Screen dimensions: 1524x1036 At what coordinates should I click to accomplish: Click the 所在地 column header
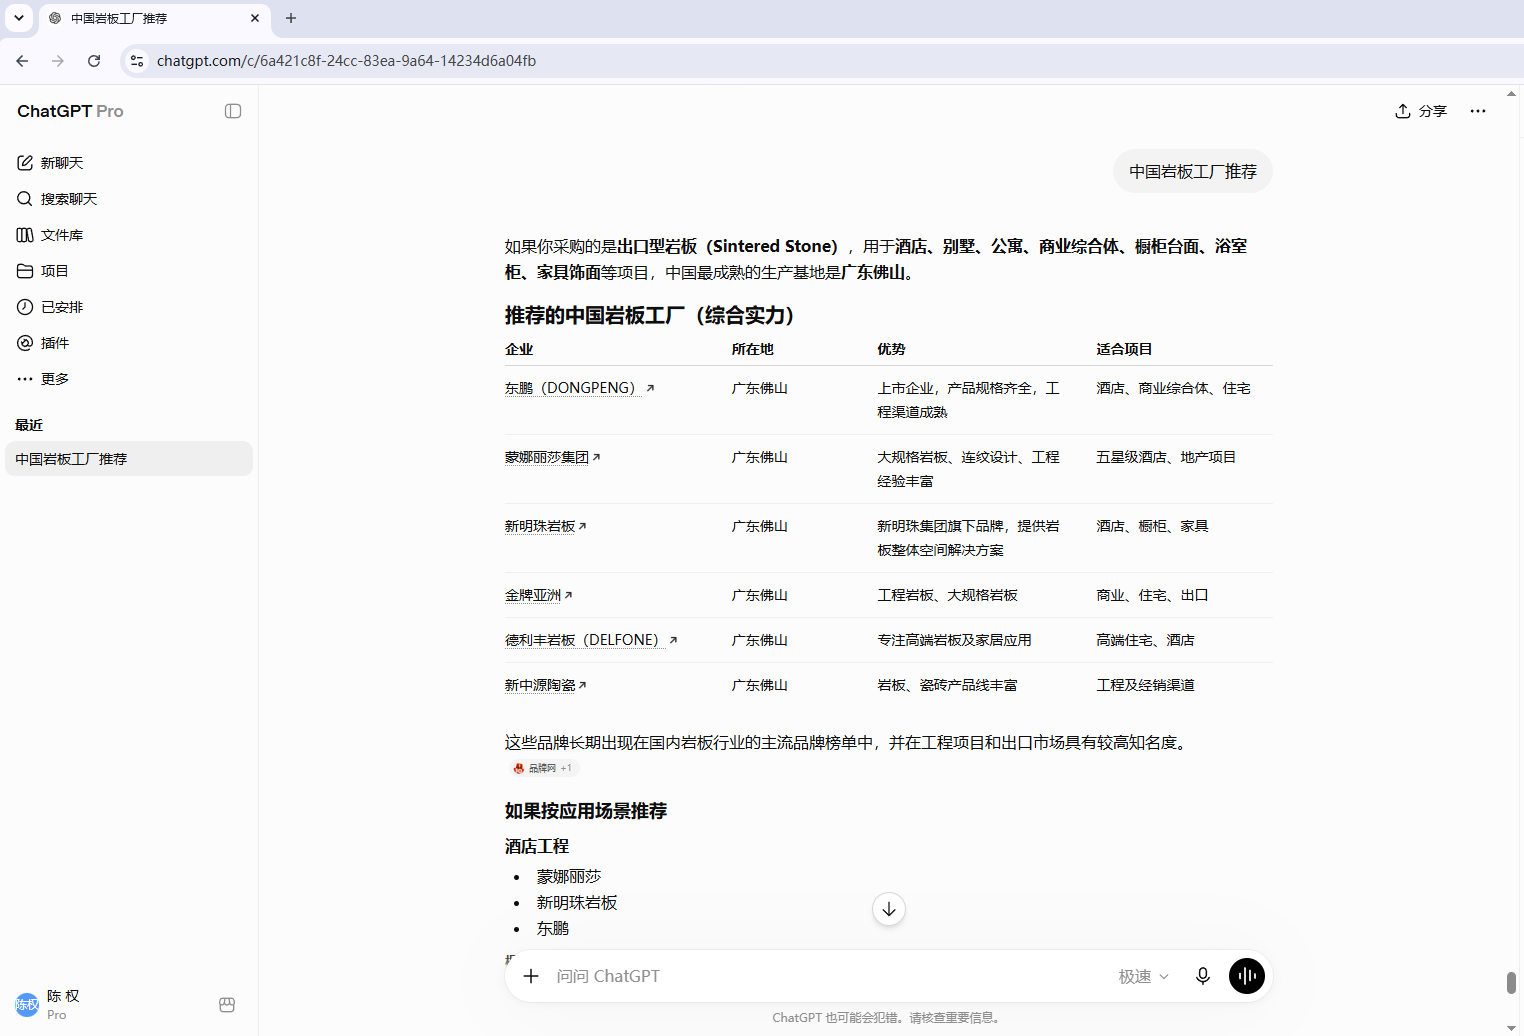point(752,349)
